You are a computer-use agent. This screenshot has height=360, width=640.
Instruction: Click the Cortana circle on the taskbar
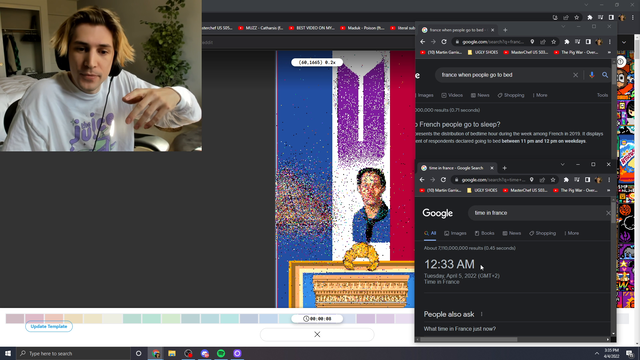(x=138, y=353)
